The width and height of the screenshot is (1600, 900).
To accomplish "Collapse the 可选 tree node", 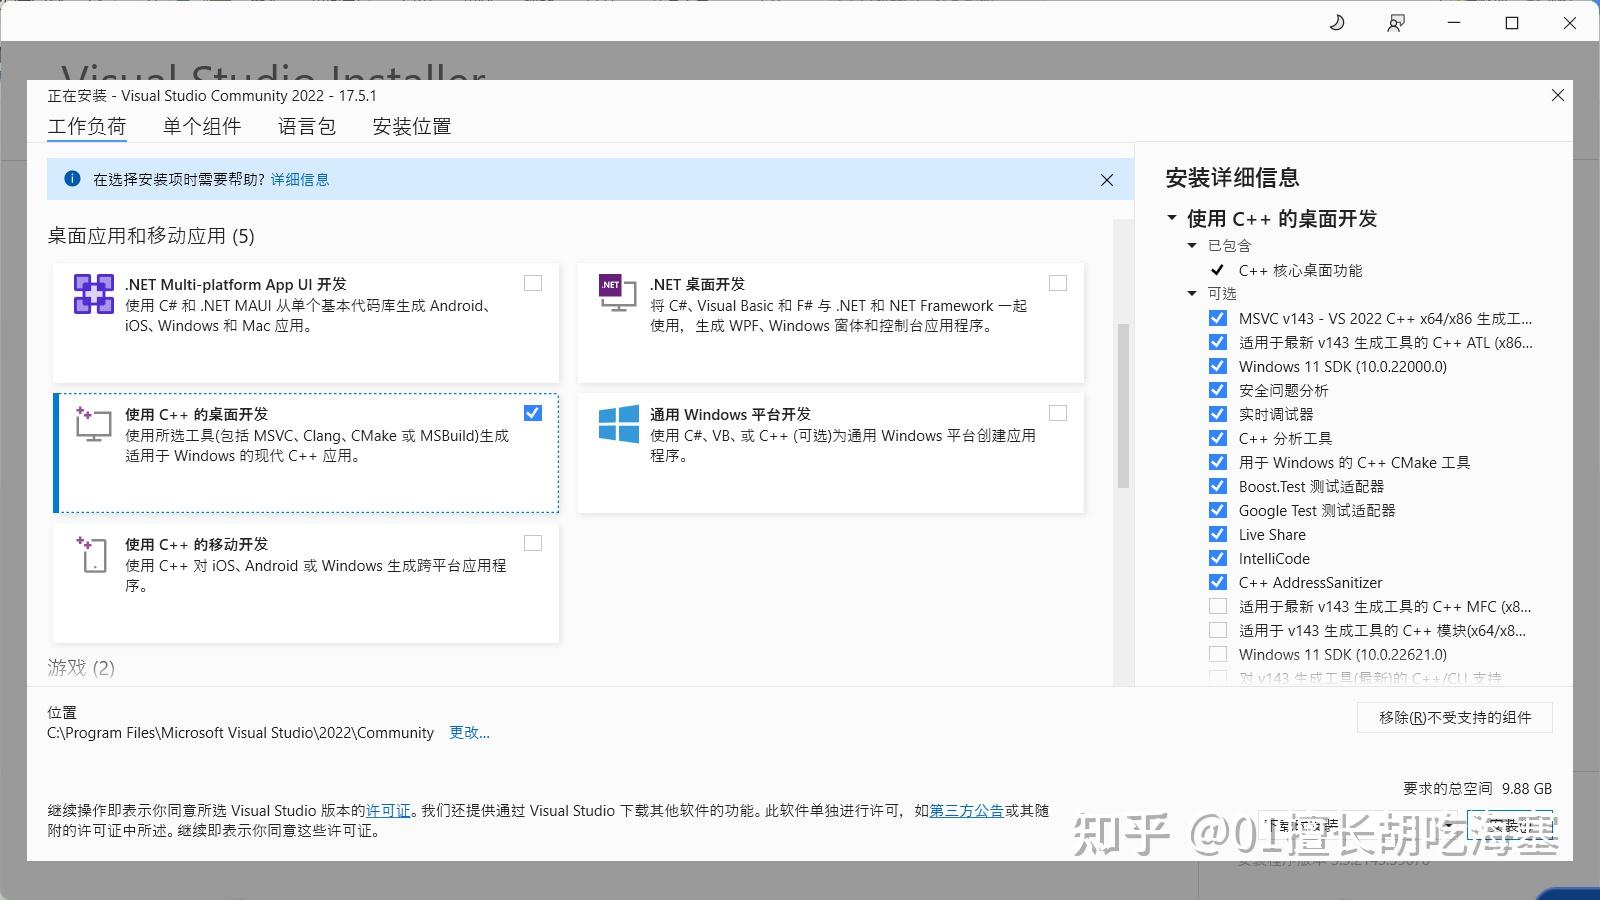I will coord(1192,293).
